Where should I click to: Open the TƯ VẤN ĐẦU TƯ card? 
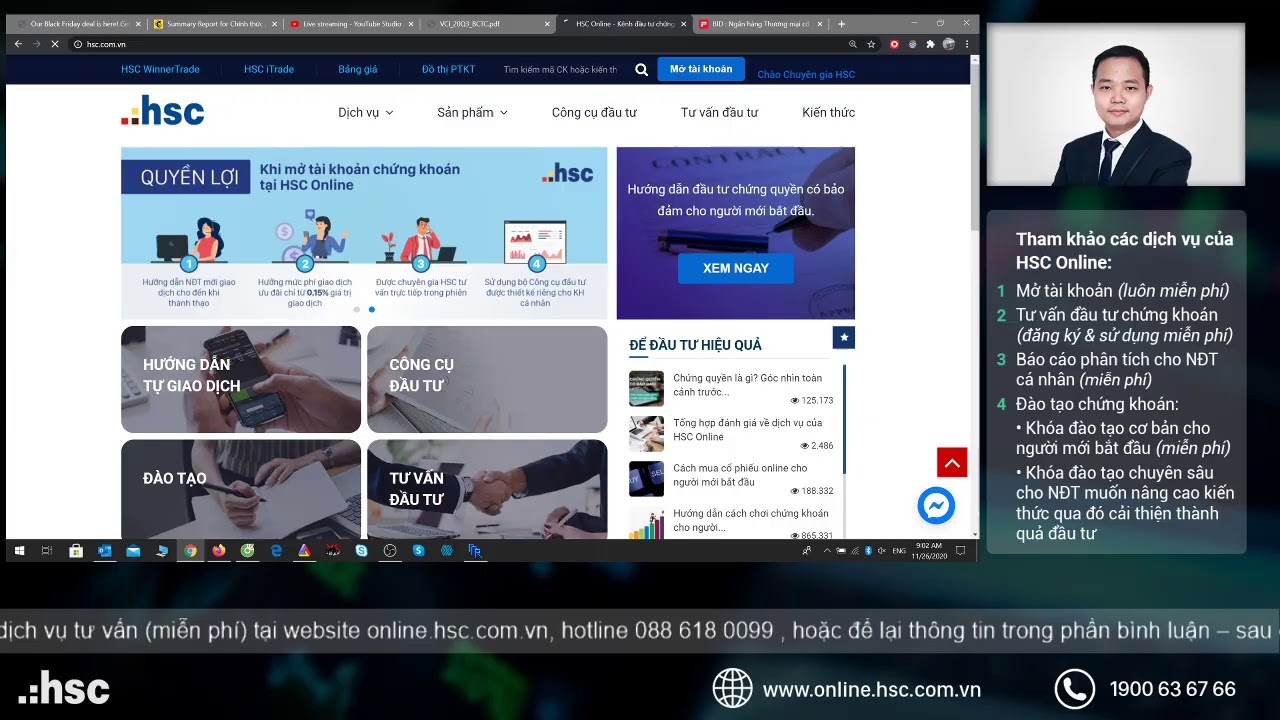[x=487, y=490]
